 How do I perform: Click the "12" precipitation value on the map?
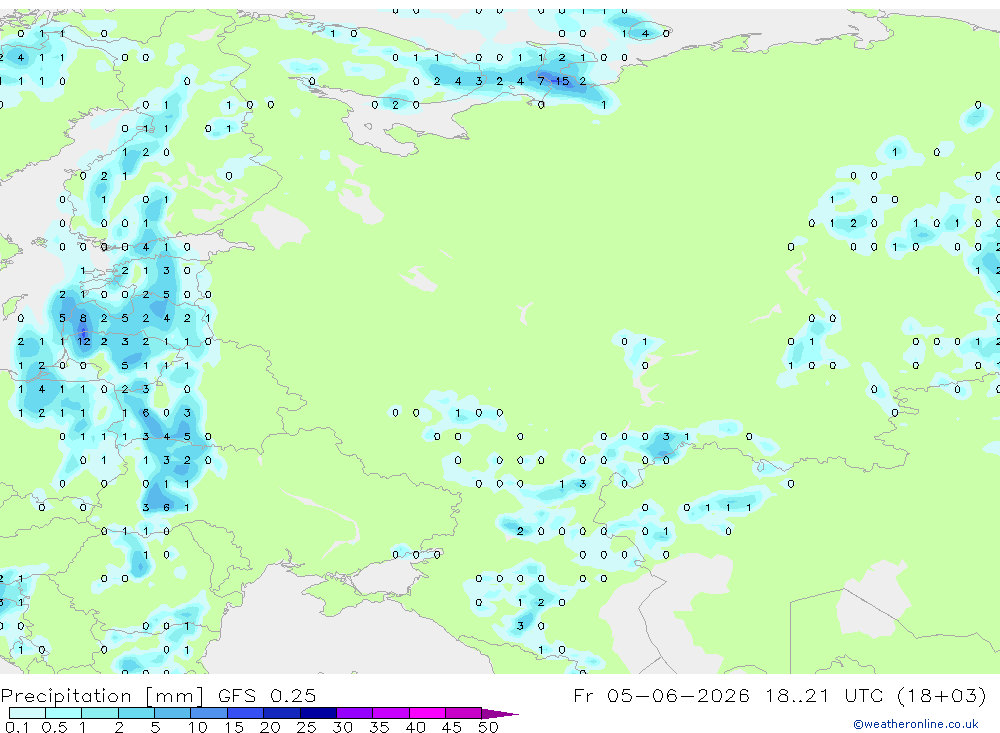[x=84, y=341]
